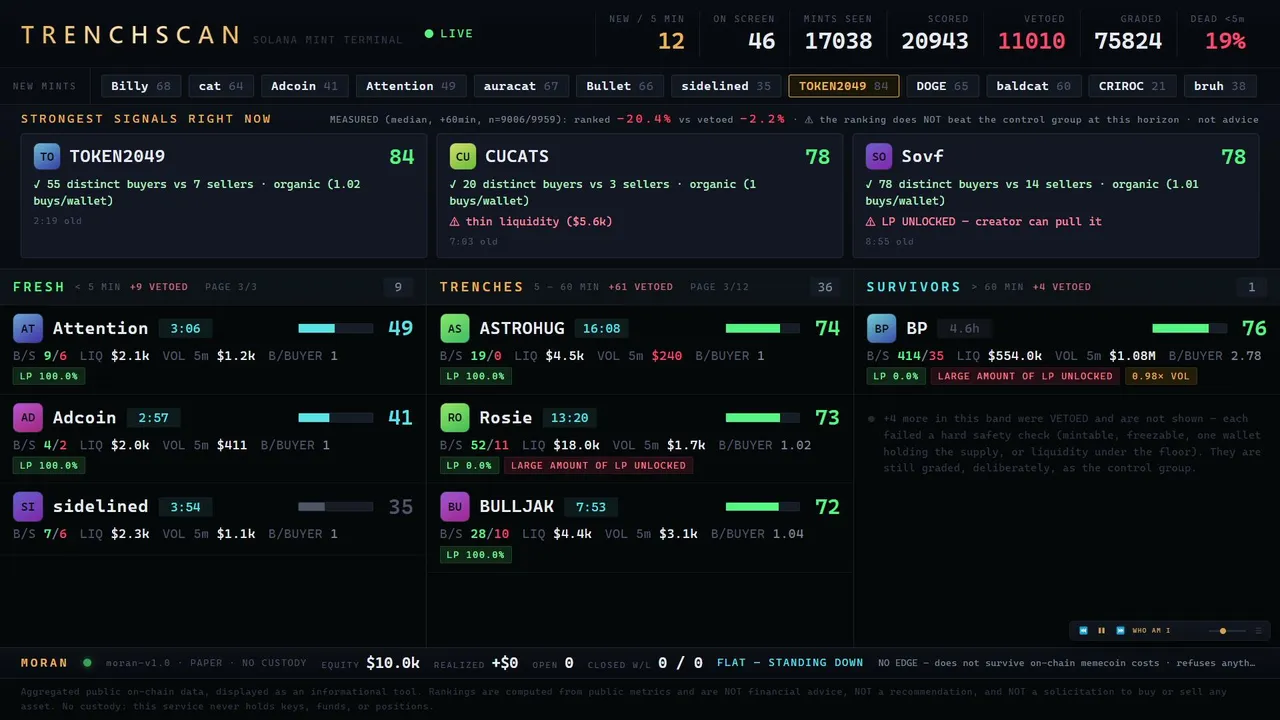This screenshot has height=720, width=1280.
Task: Open the Sovf strongest signal card title
Action: coord(922,157)
